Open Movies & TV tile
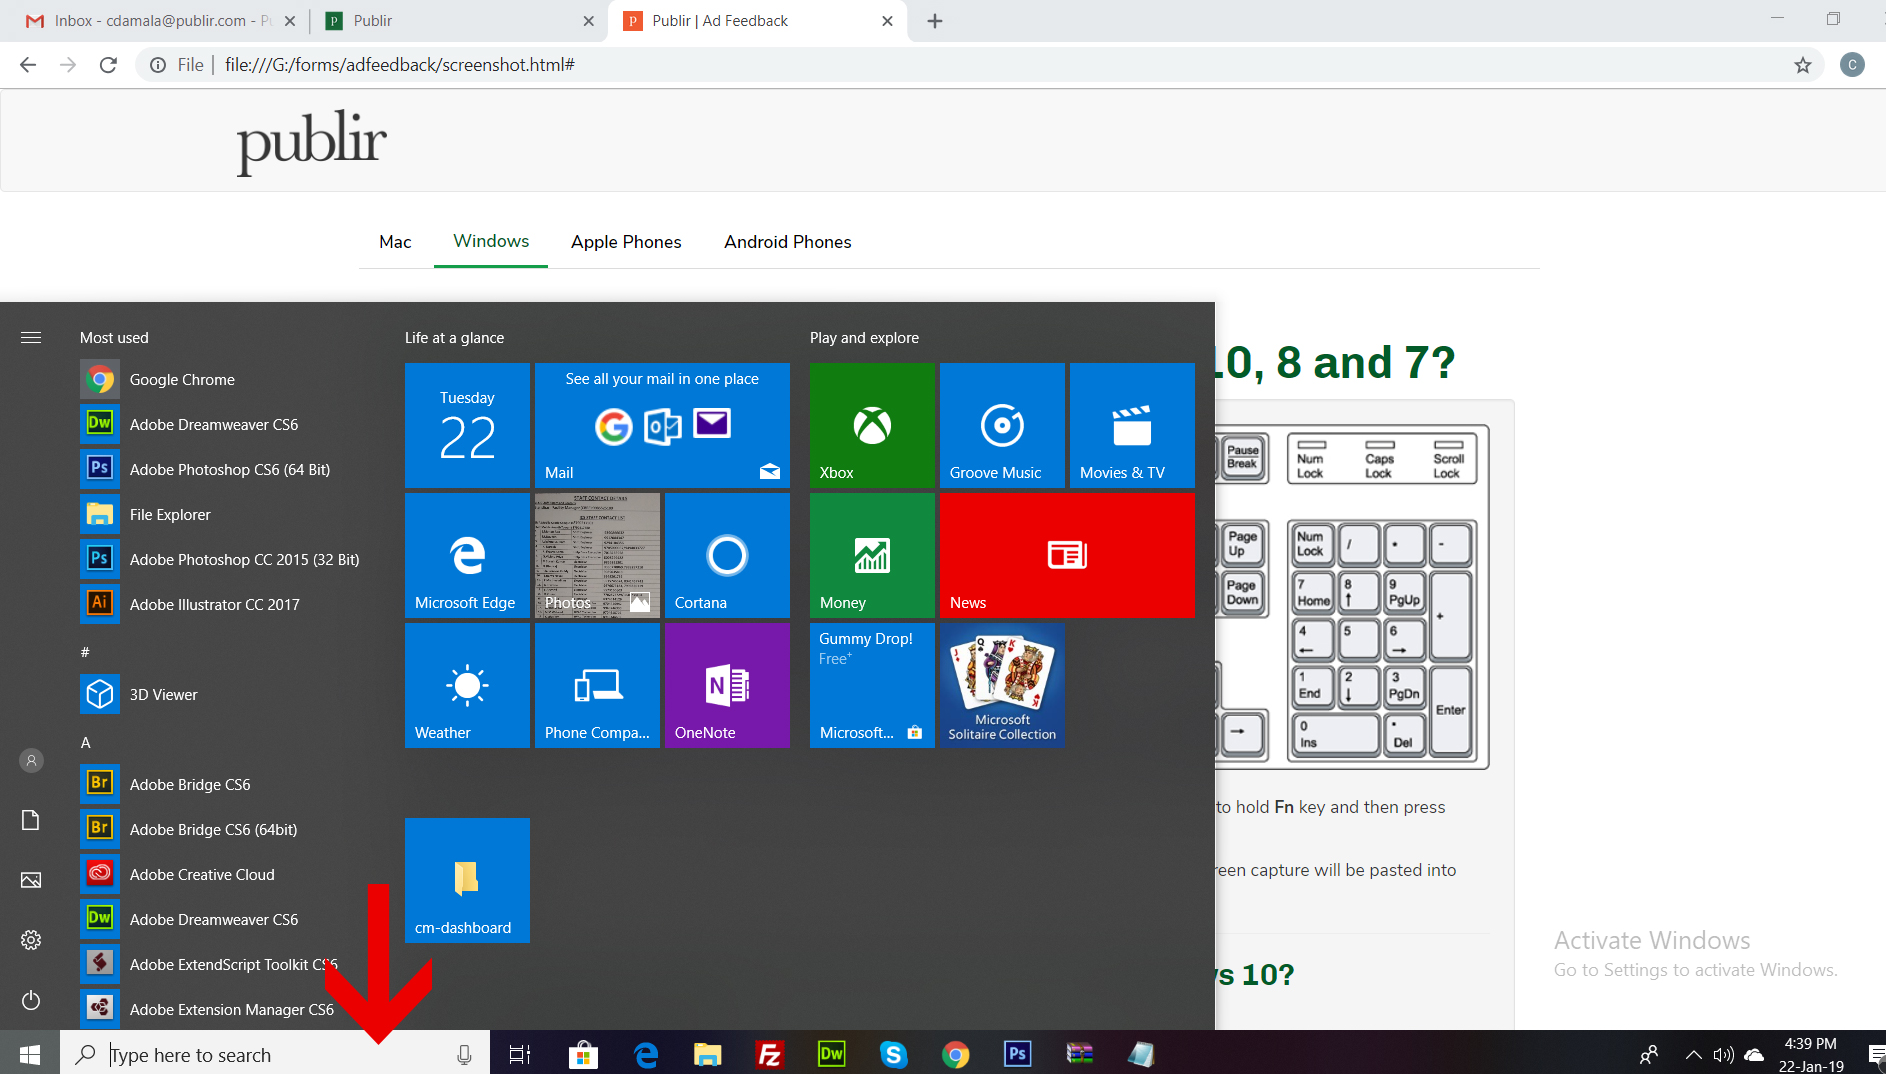The image size is (1886, 1074). [x=1132, y=425]
